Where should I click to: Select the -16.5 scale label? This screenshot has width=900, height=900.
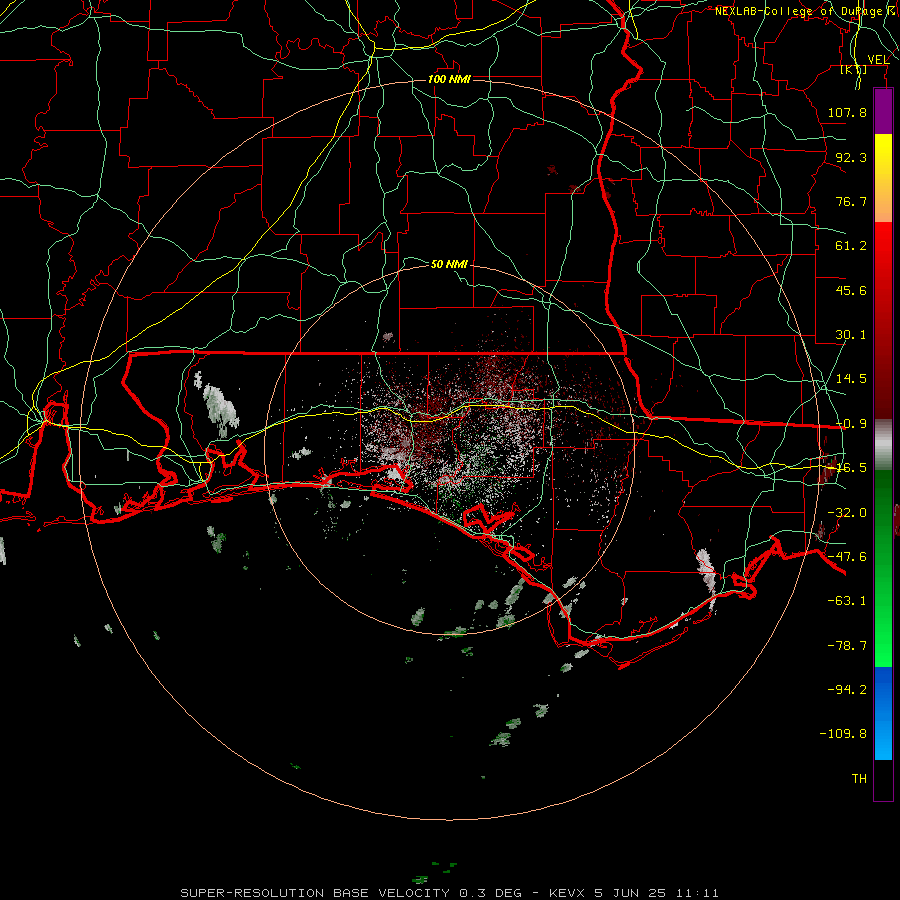coord(851,468)
